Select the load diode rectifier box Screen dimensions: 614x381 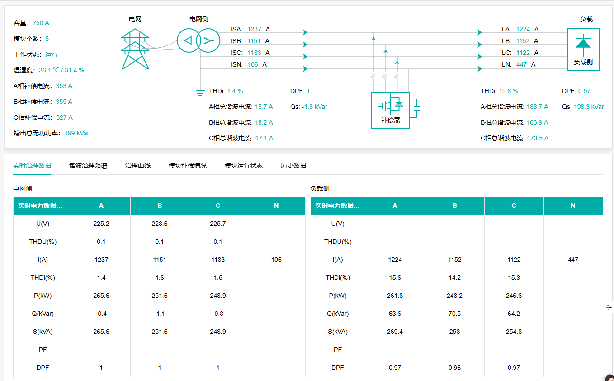click(583, 49)
